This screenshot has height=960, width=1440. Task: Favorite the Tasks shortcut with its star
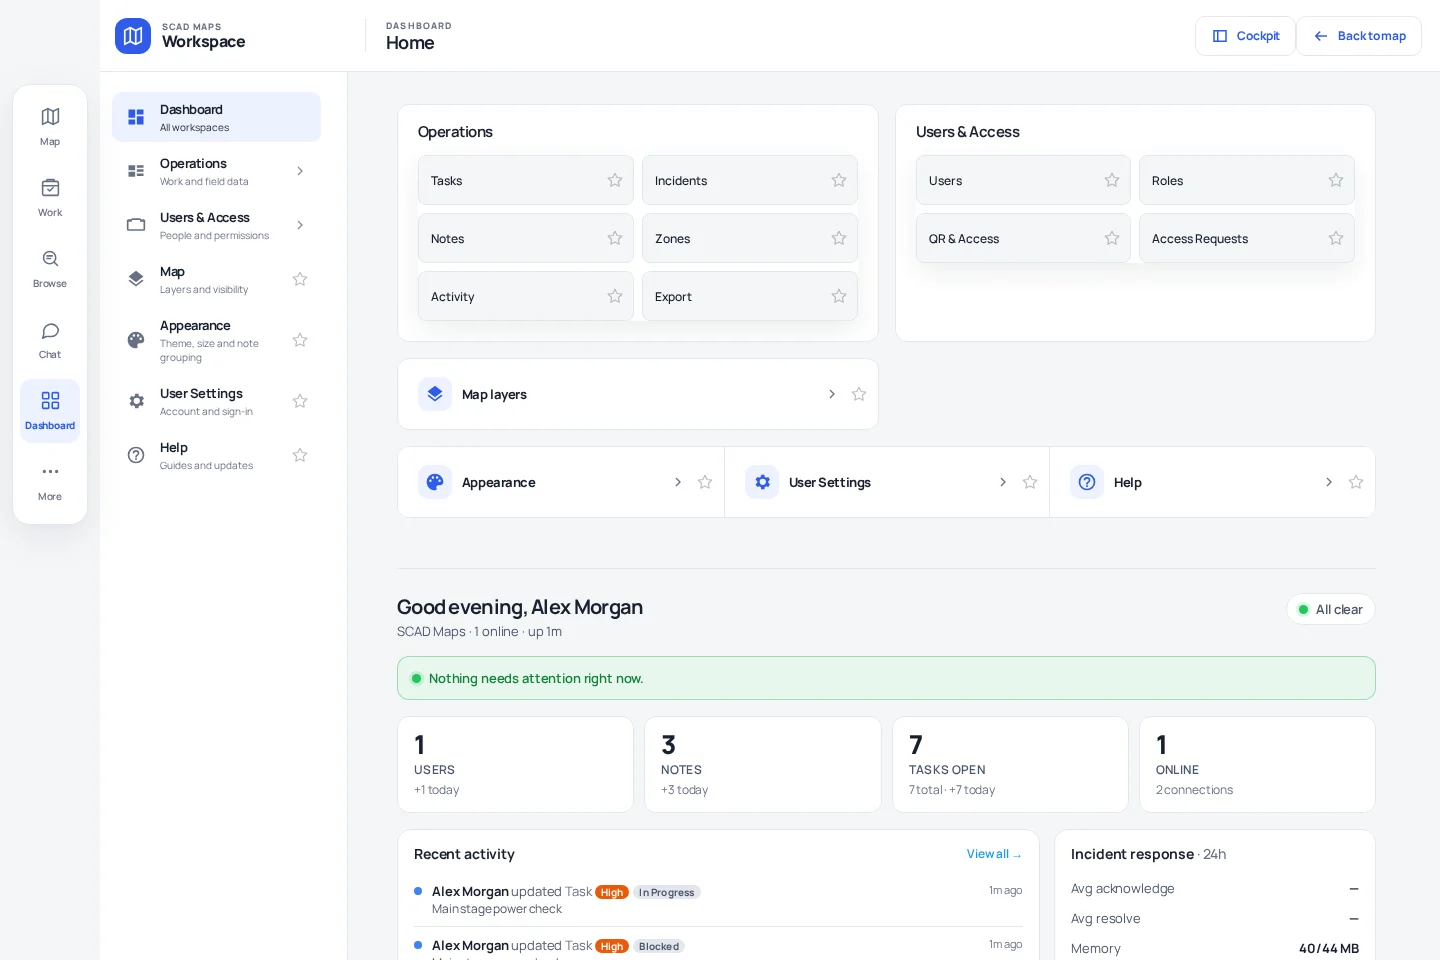point(615,180)
